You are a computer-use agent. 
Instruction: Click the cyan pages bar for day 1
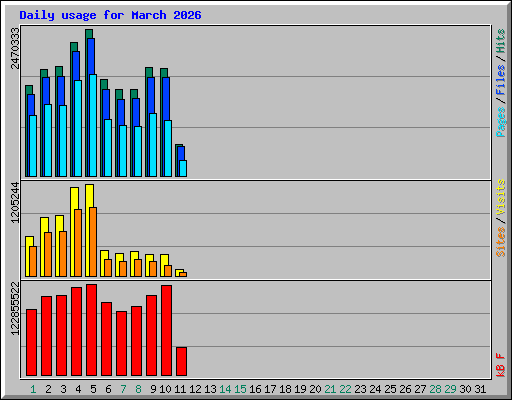[33, 146]
